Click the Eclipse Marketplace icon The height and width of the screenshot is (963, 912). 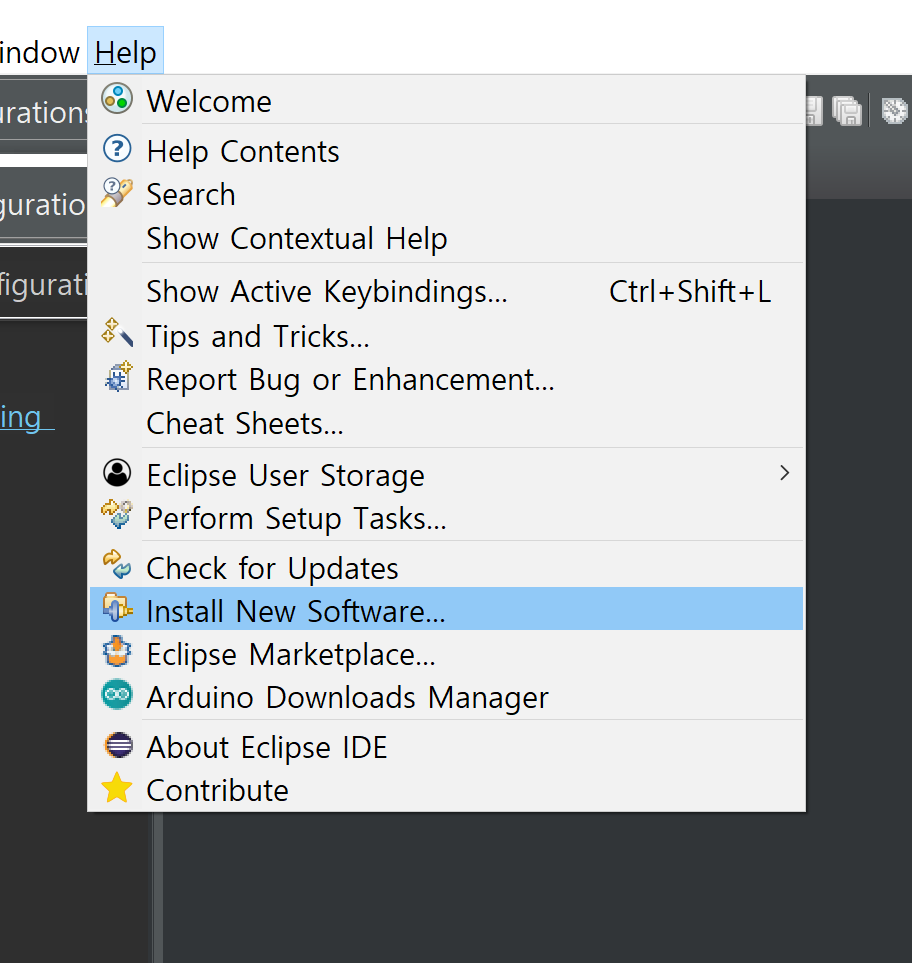tap(117, 651)
